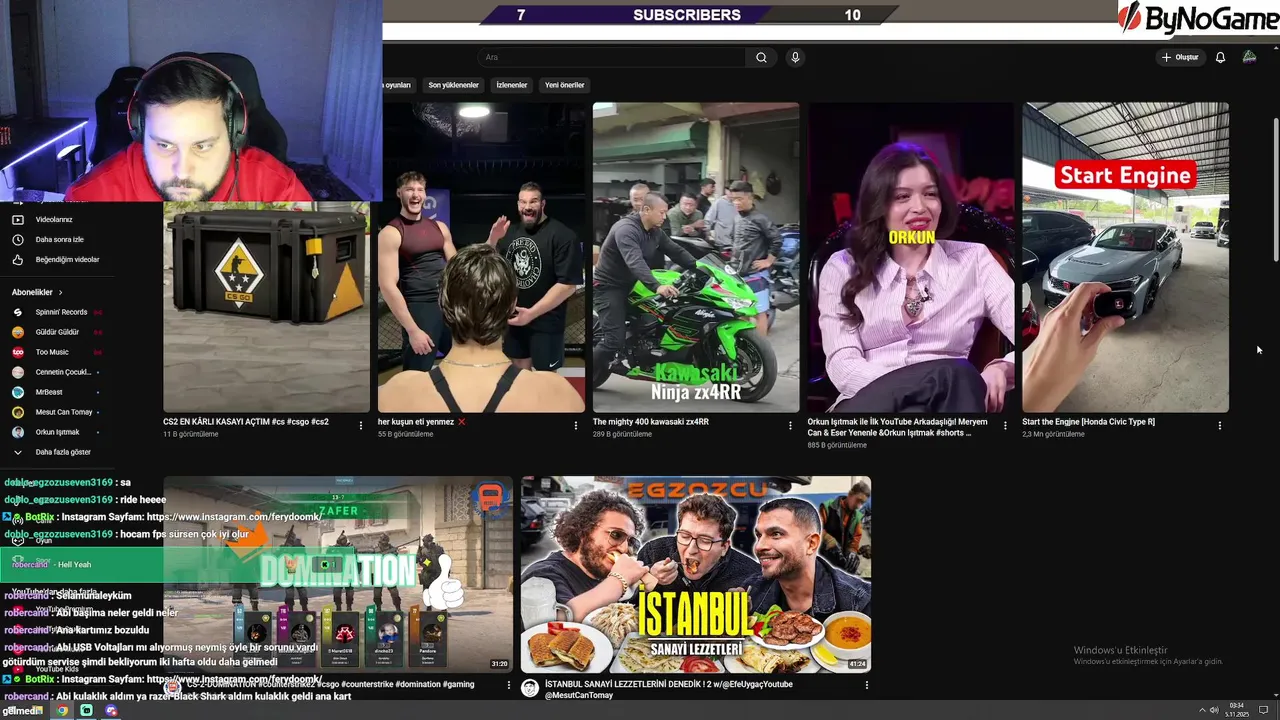The width and height of the screenshot is (1280, 720).
Task: Open options menu for 'her kuşun eti yenmez'
Action: point(576,425)
